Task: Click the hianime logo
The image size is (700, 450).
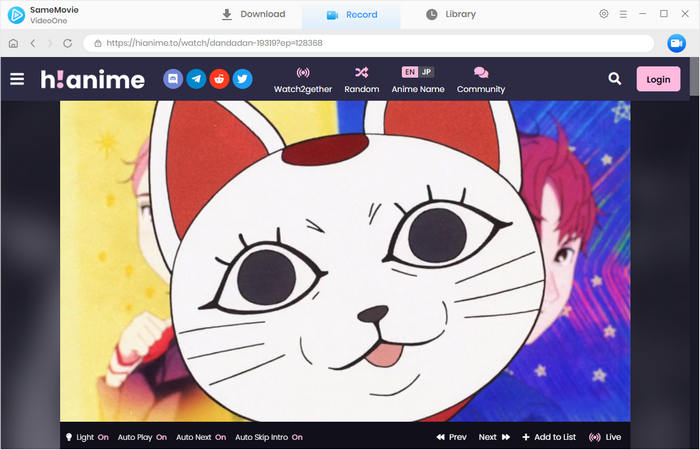Action: pos(92,79)
